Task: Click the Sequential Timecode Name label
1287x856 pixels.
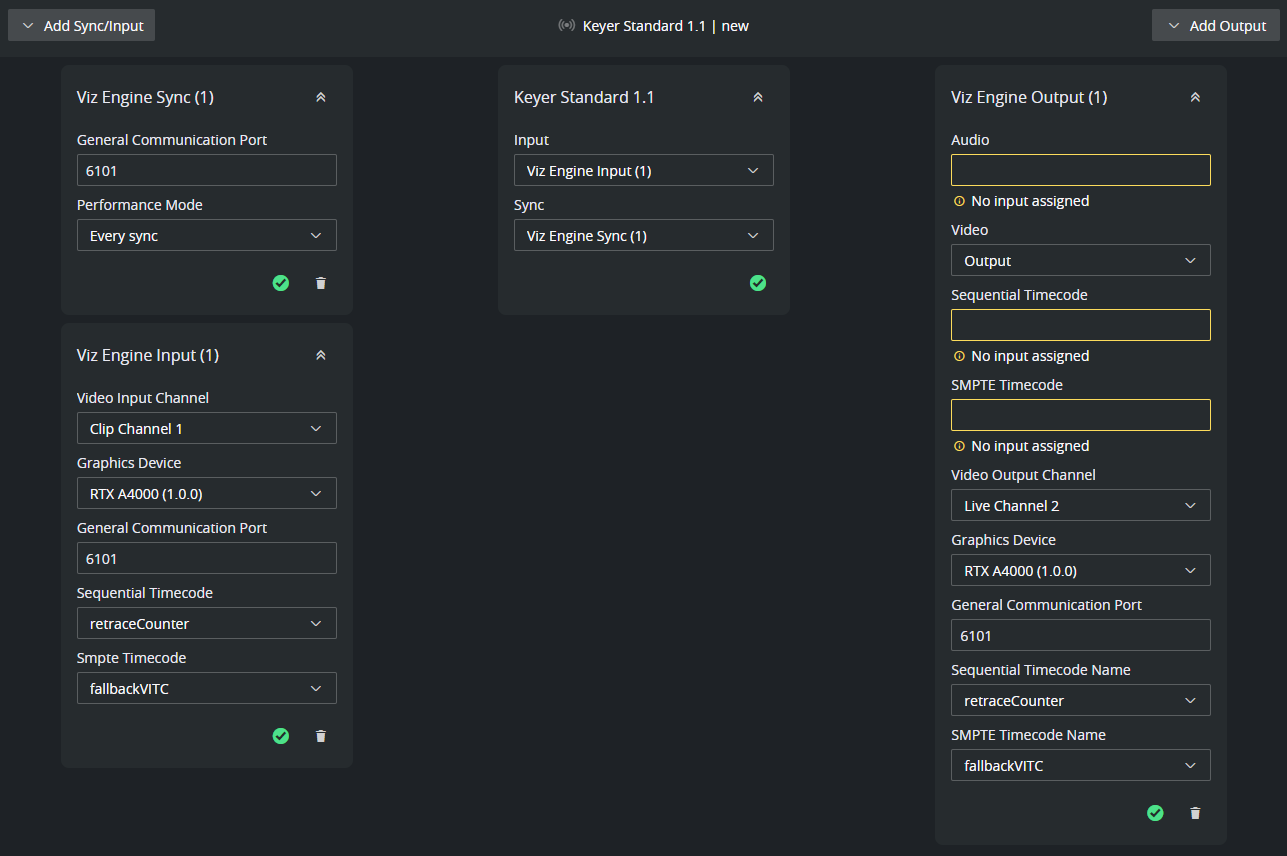Action: coord(1041,670)
